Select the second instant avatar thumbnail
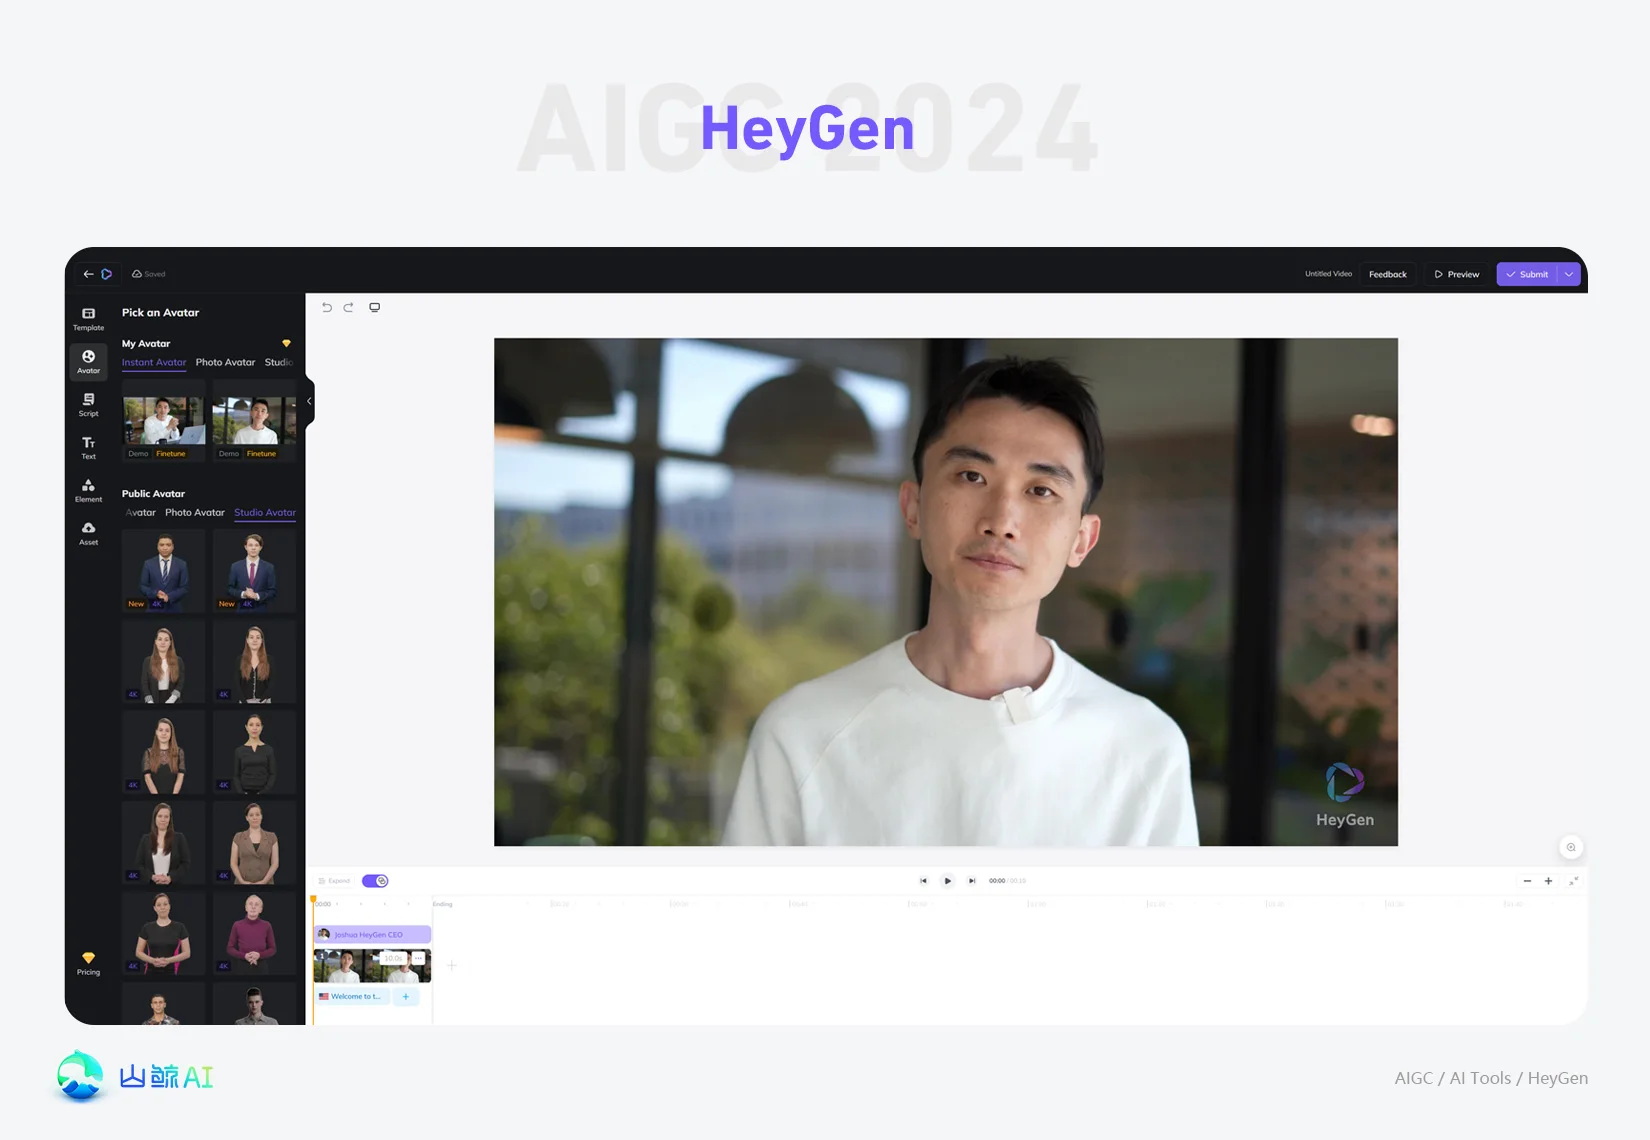The height and width of the screenshot is (1140, 1650). pyautogui.click(x=255, y=420)
